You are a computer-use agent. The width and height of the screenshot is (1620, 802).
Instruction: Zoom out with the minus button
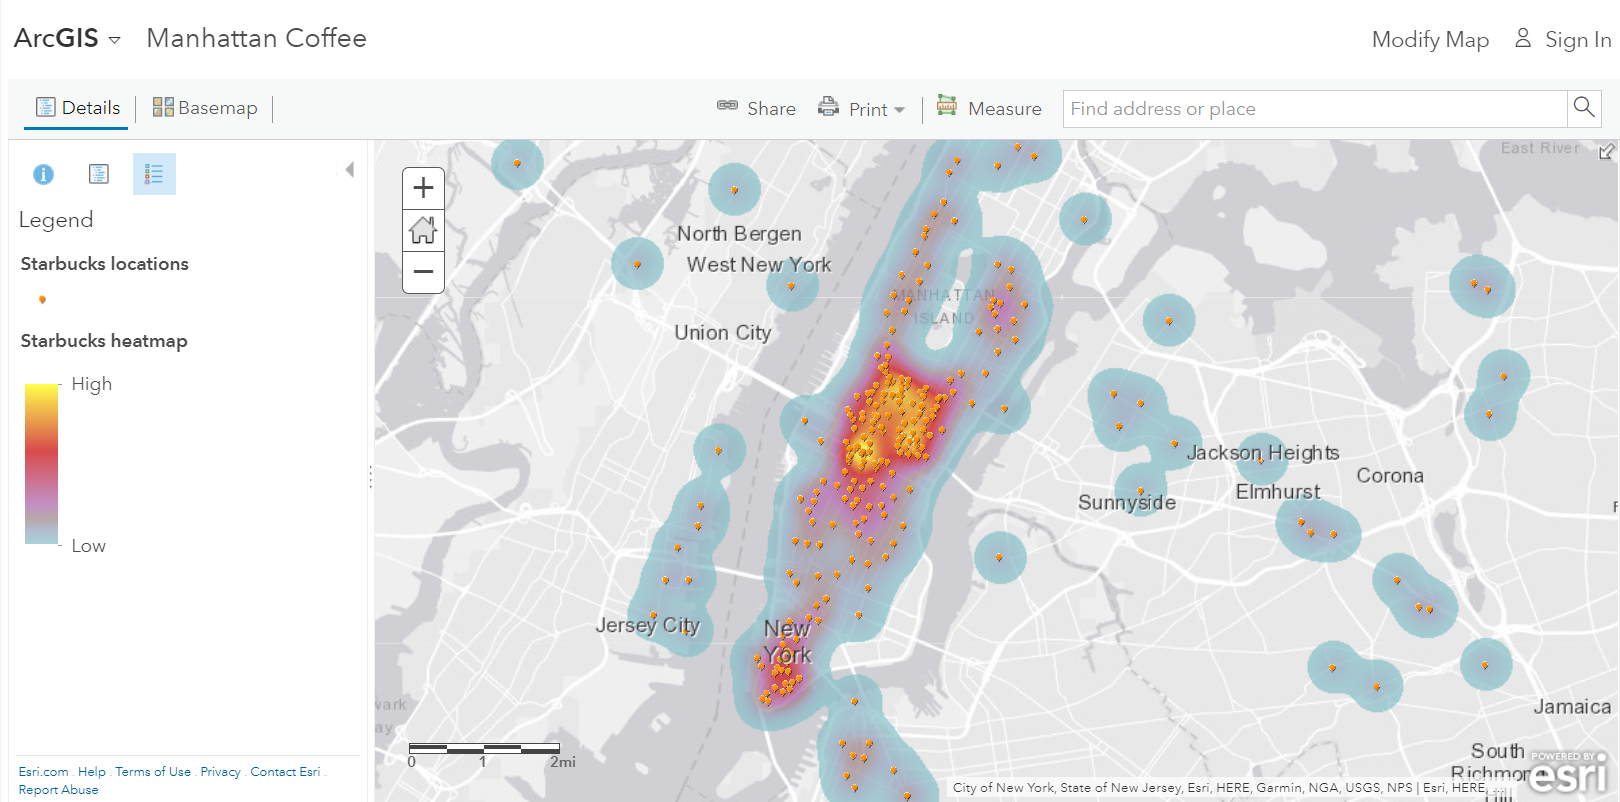pyautogui.click(x=423, y=272)
